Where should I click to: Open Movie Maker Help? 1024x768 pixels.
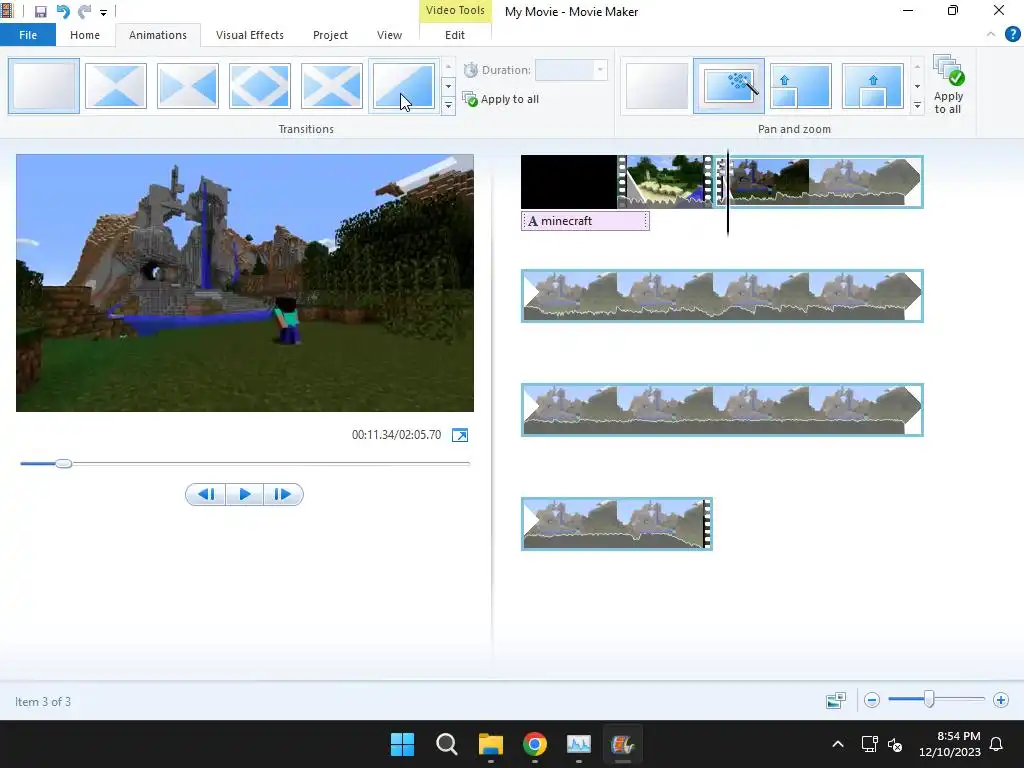(x=1012, y=34)
